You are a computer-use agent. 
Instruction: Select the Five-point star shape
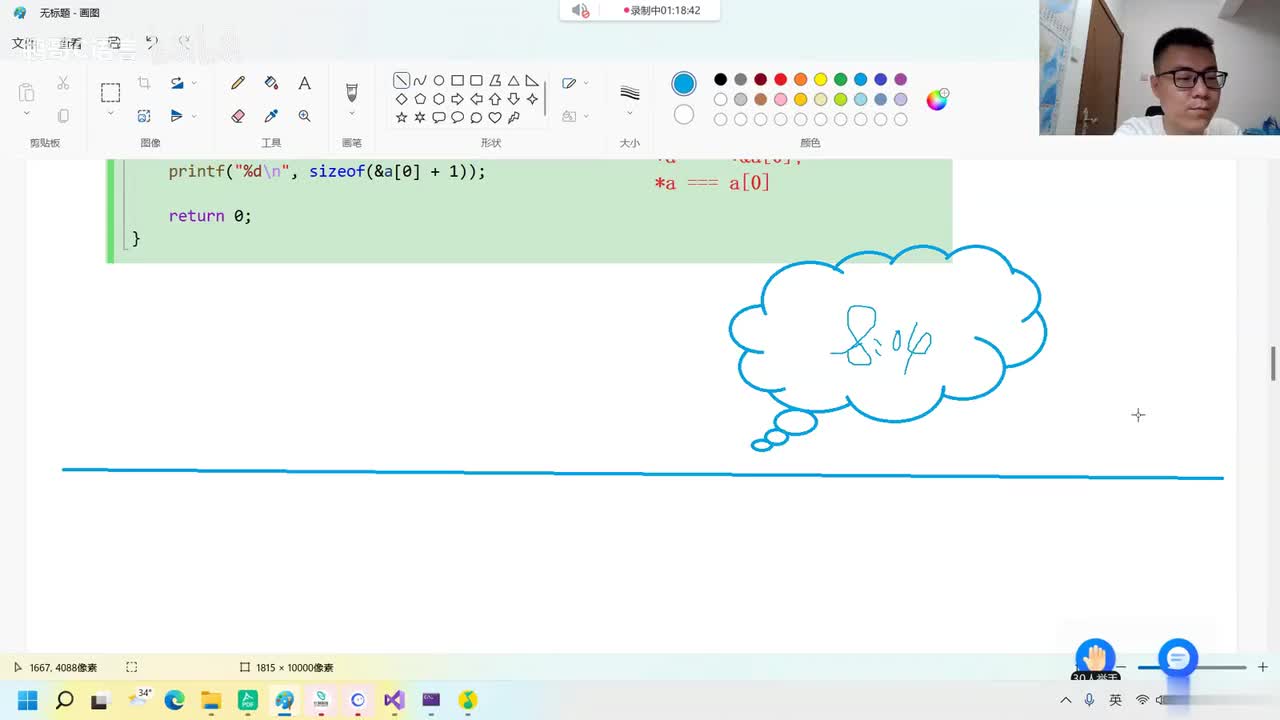point(401,117)
